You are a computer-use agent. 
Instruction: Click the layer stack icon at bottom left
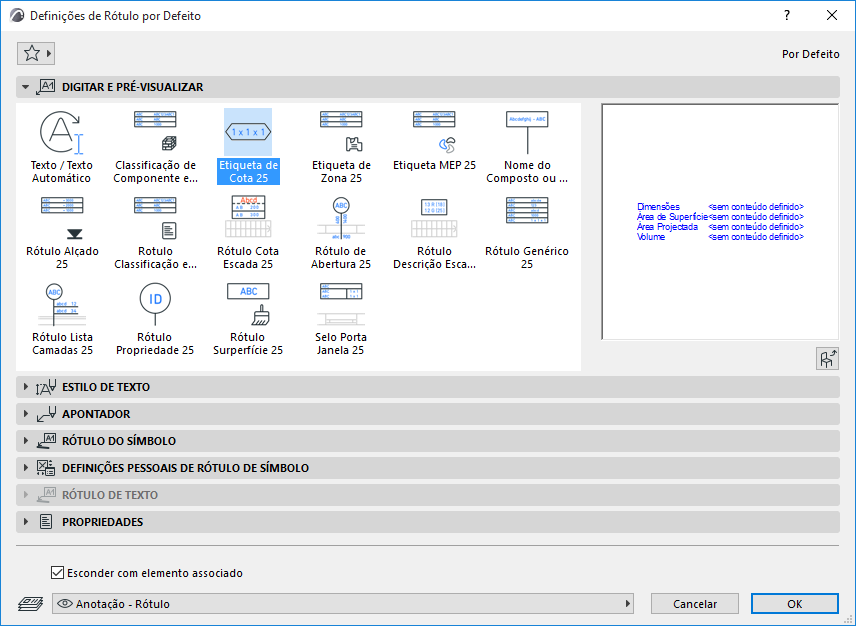pyautogui.click(x=31, y=604)
